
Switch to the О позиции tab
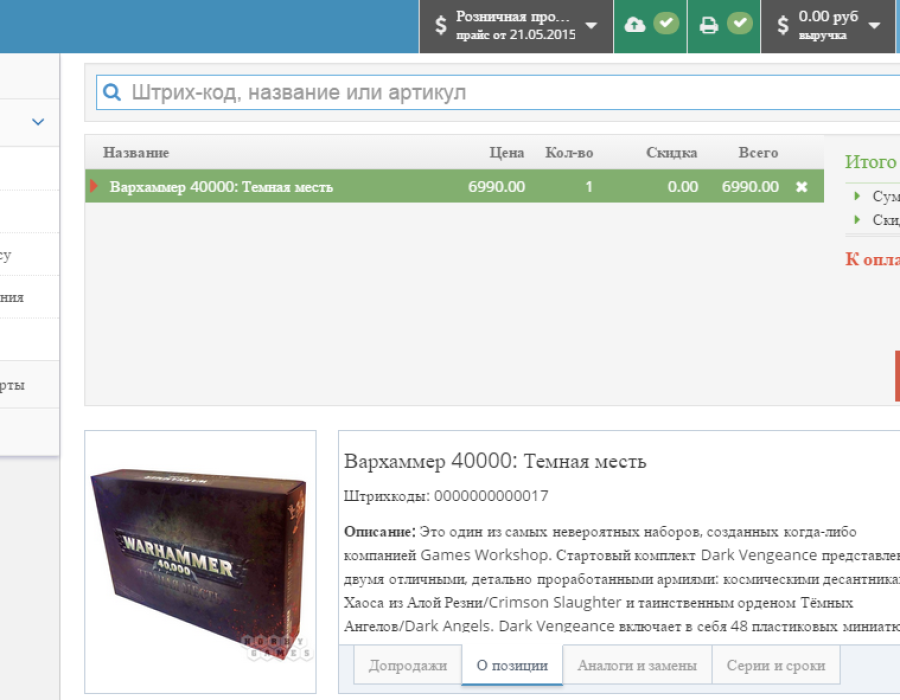512,665
